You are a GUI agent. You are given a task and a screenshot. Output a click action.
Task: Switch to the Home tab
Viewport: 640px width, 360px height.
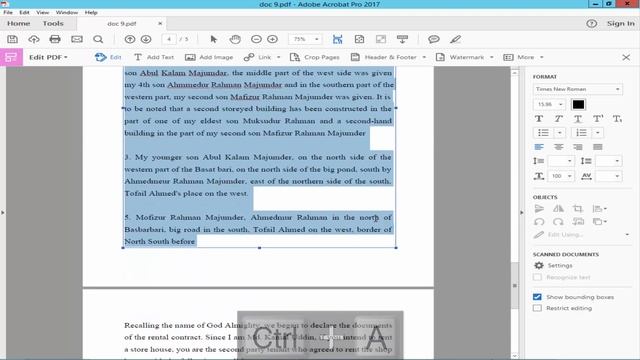tap(18, 24)
